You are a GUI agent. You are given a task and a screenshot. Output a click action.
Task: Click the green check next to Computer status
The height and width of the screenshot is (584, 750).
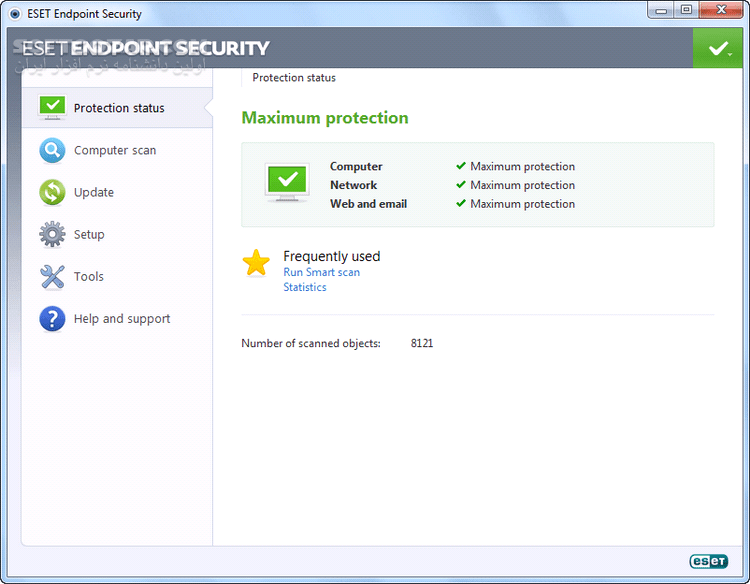[461, 166]
